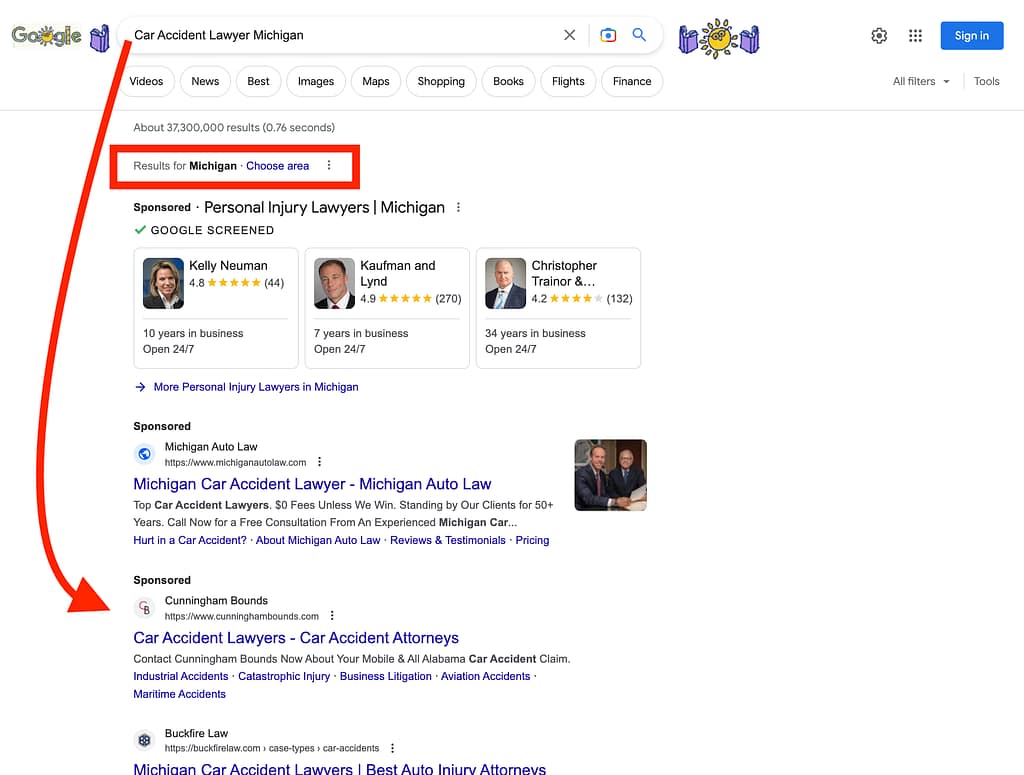Switch to the News tab
Screen dimensions: 1024x775
pos(205,81)
